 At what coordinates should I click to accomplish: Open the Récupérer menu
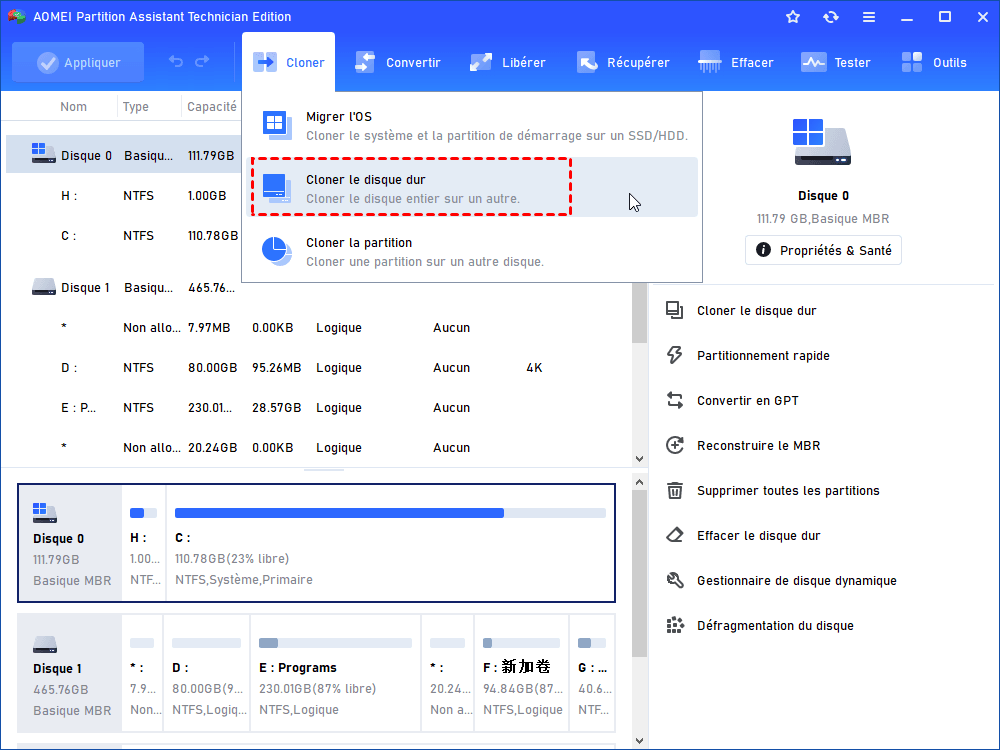(x=622, y=62)
